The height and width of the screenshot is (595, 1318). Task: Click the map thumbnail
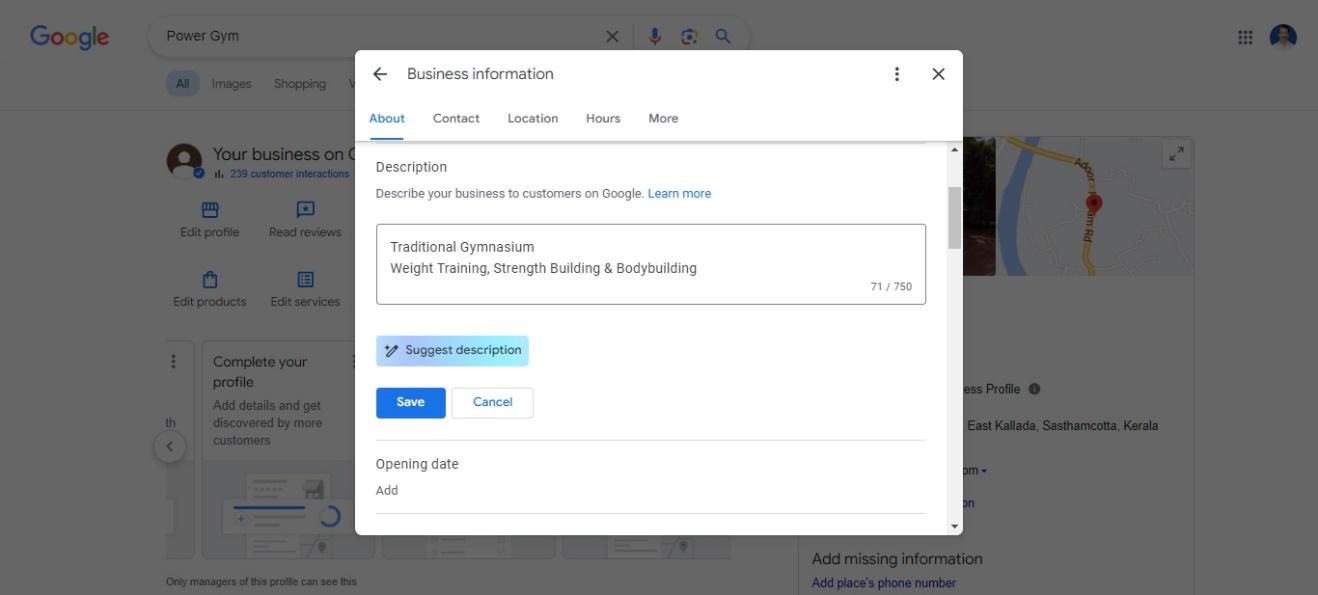click(x=1095, y=207)
